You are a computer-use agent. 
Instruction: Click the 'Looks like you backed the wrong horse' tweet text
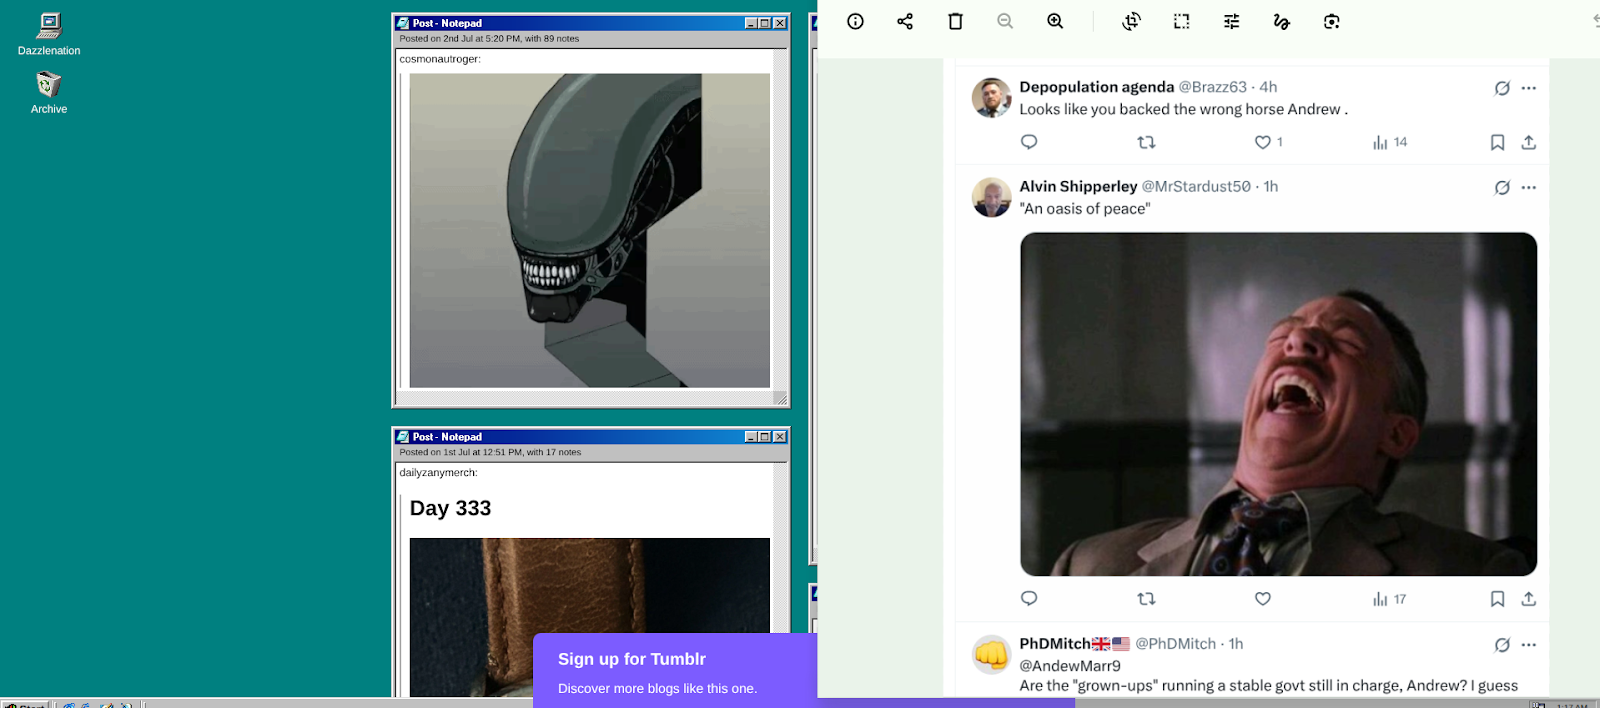point(1183,109)
